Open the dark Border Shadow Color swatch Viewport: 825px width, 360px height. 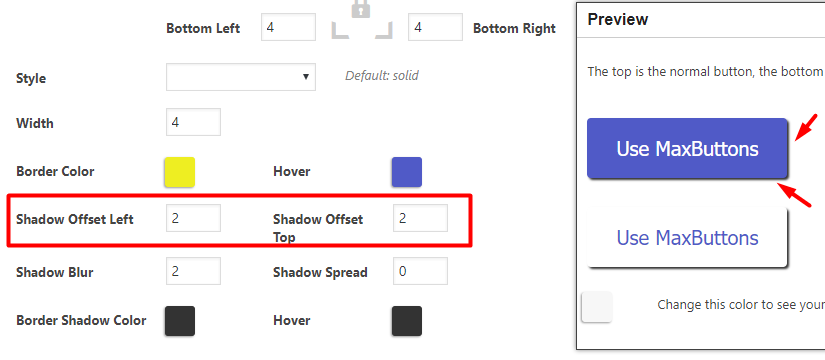pos(179,321)
